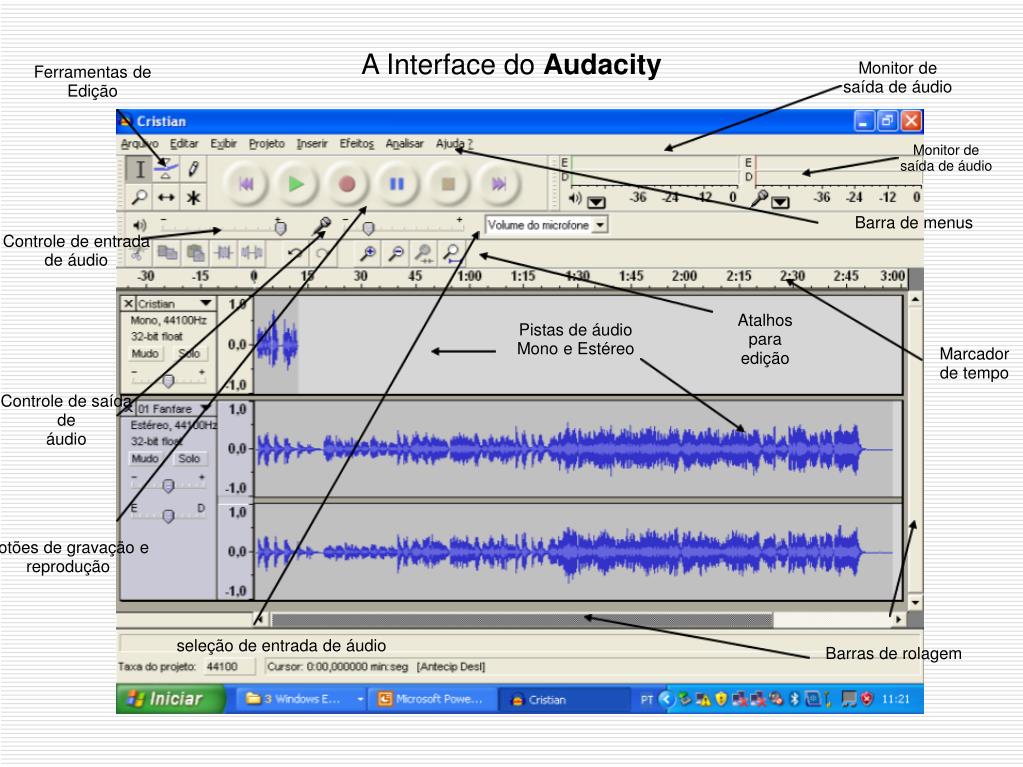Open the Analisar menu
The image size is (1023, 767).
pyautogui.click(x=405, y=143)
